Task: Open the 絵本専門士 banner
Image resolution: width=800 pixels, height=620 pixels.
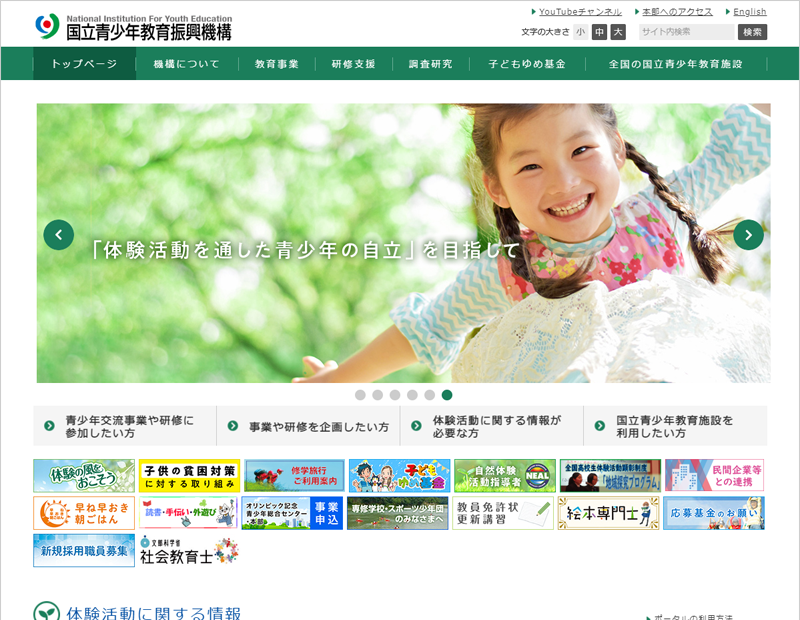Action: coord(608,513)
